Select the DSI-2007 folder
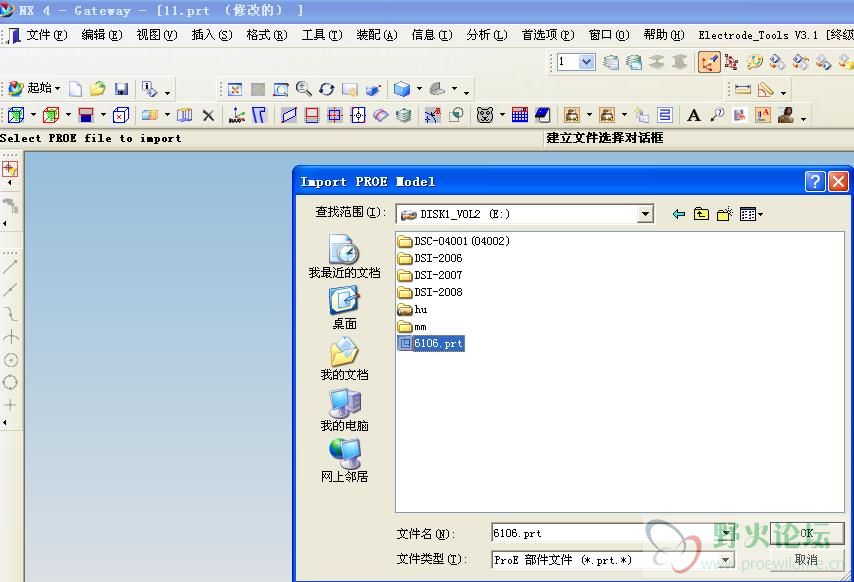854x582 pixels. point(430,275)
